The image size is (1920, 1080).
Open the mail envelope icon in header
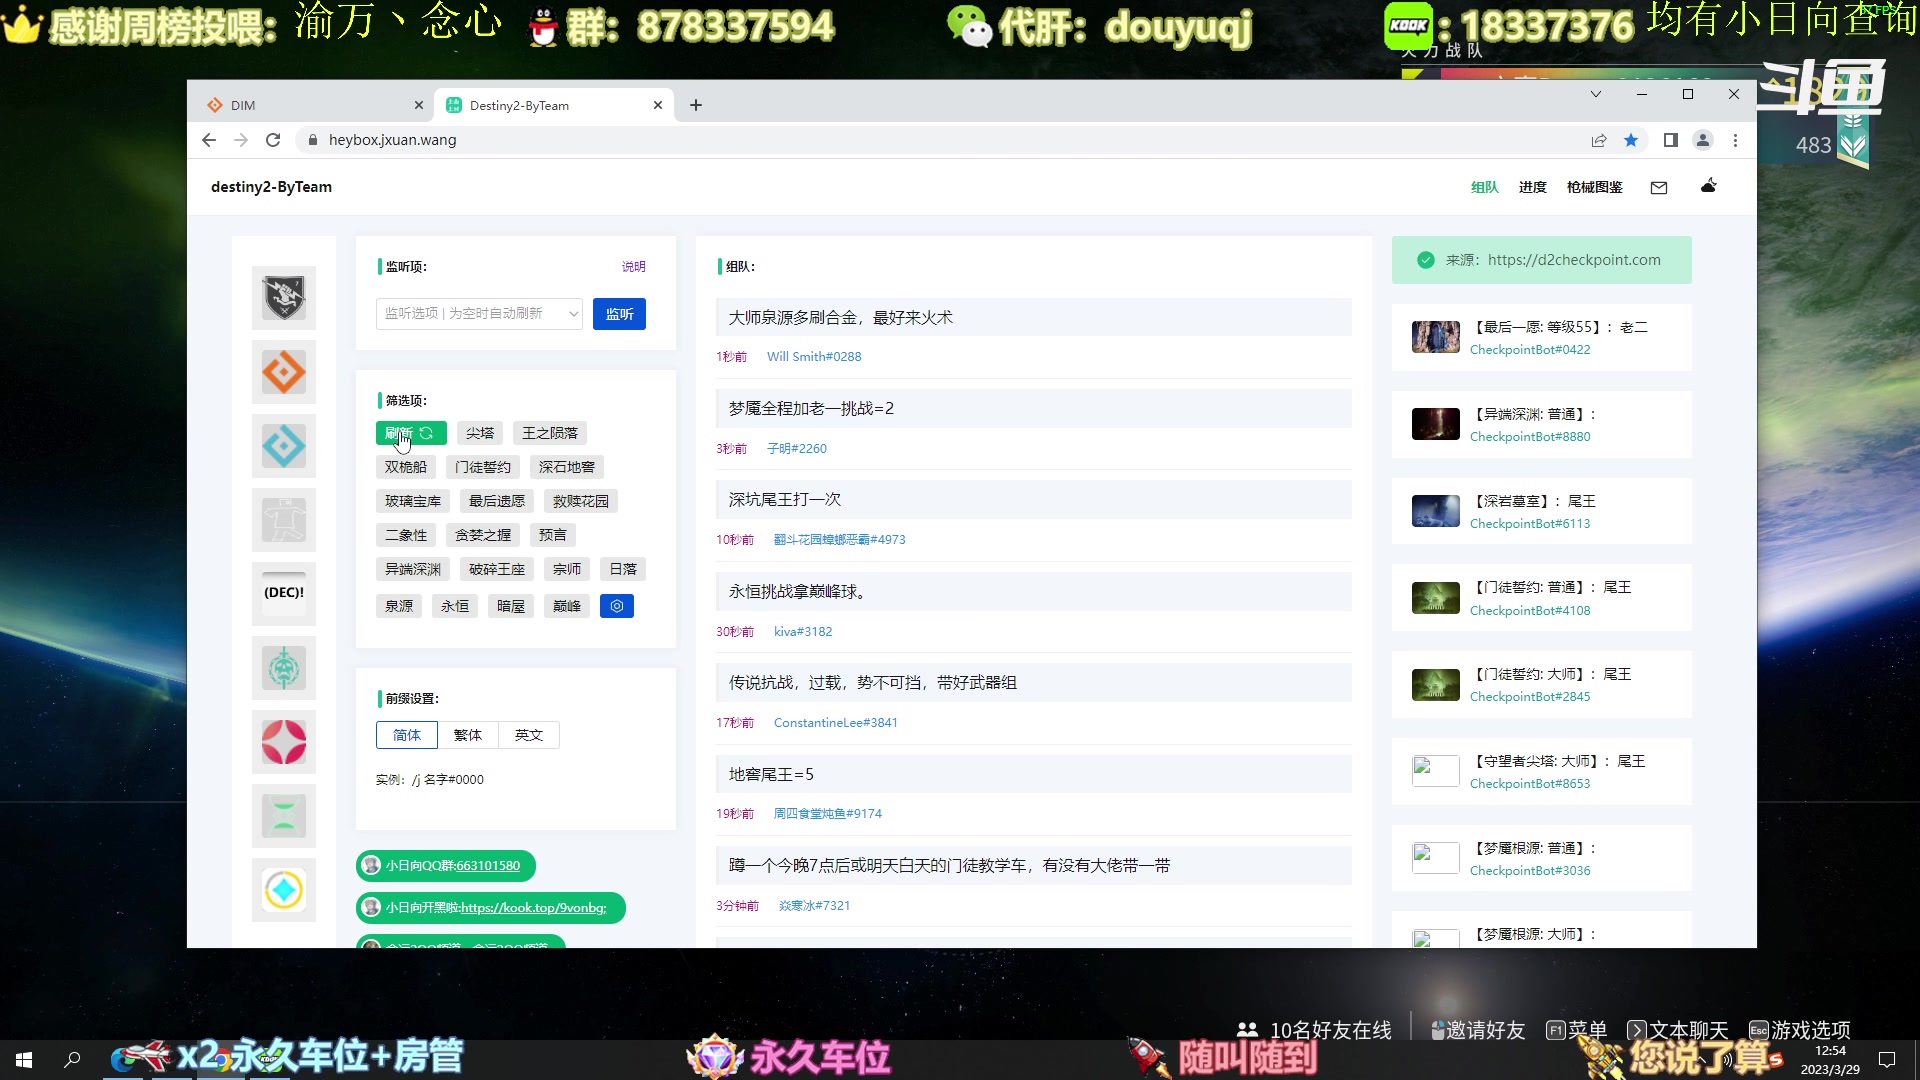[x=1659, y=187]
